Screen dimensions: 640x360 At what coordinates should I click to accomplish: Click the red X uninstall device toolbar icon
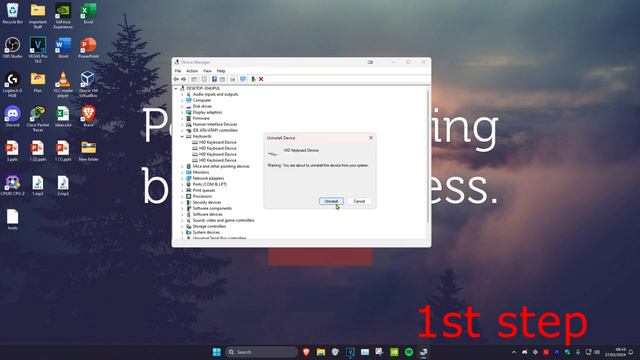[x=261, y=79]
